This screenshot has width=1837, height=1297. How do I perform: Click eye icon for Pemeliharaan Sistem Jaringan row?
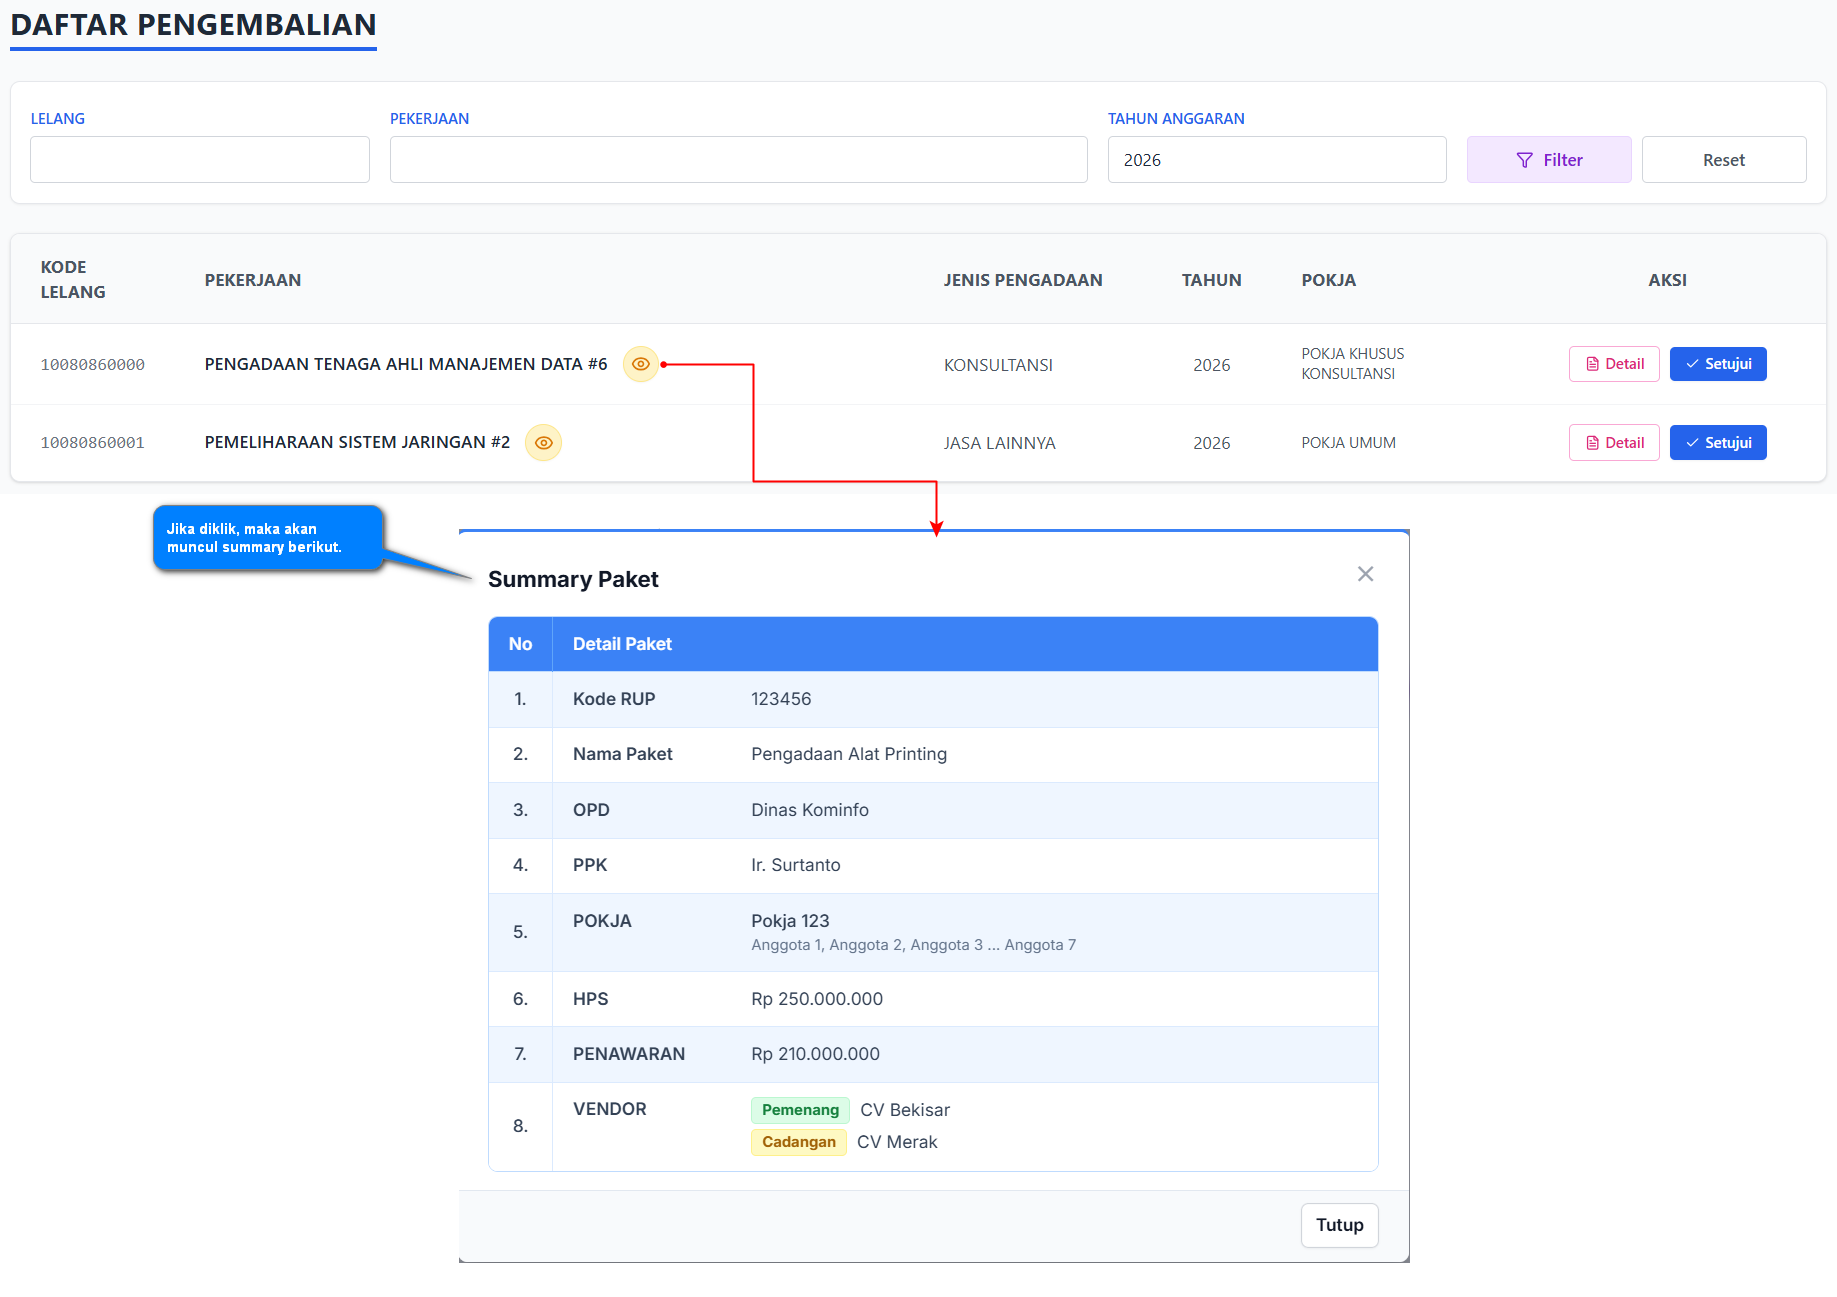[543, 443]
